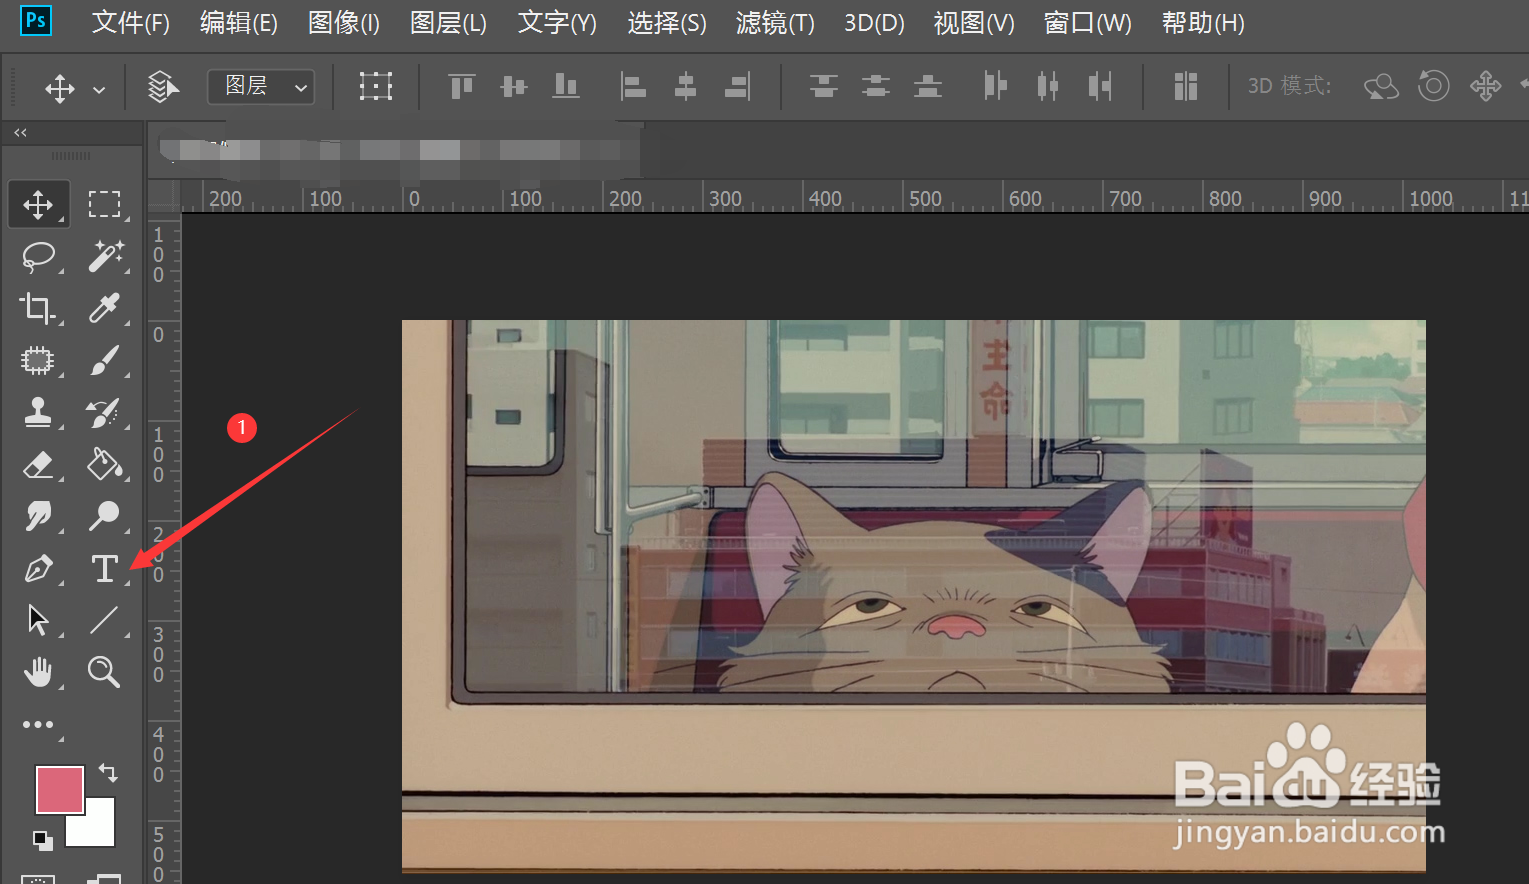Distribute bottom edges button
Screen dimensions: 1529x884
(x=928, y=87)
